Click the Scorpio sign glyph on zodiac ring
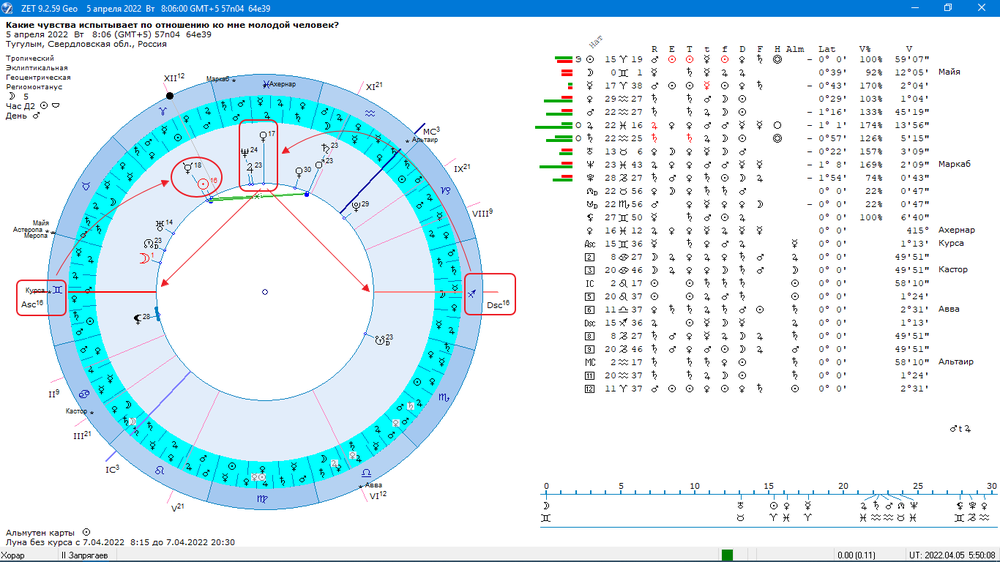Viewport: 1000px width, 562px height. [444, 397]
